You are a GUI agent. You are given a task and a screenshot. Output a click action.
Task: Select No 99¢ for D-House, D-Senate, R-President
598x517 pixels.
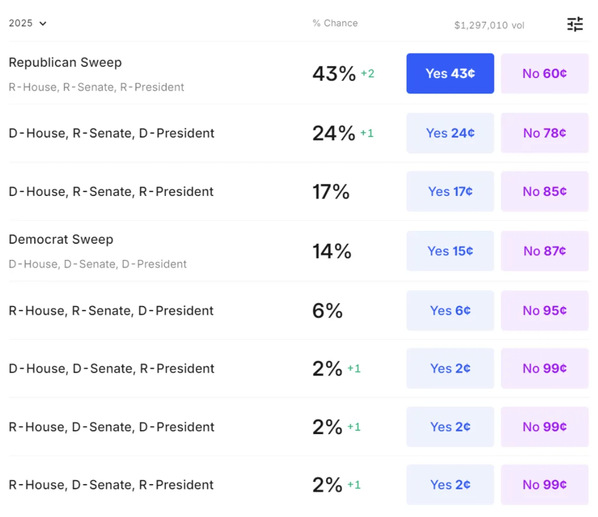coord(545,368)
